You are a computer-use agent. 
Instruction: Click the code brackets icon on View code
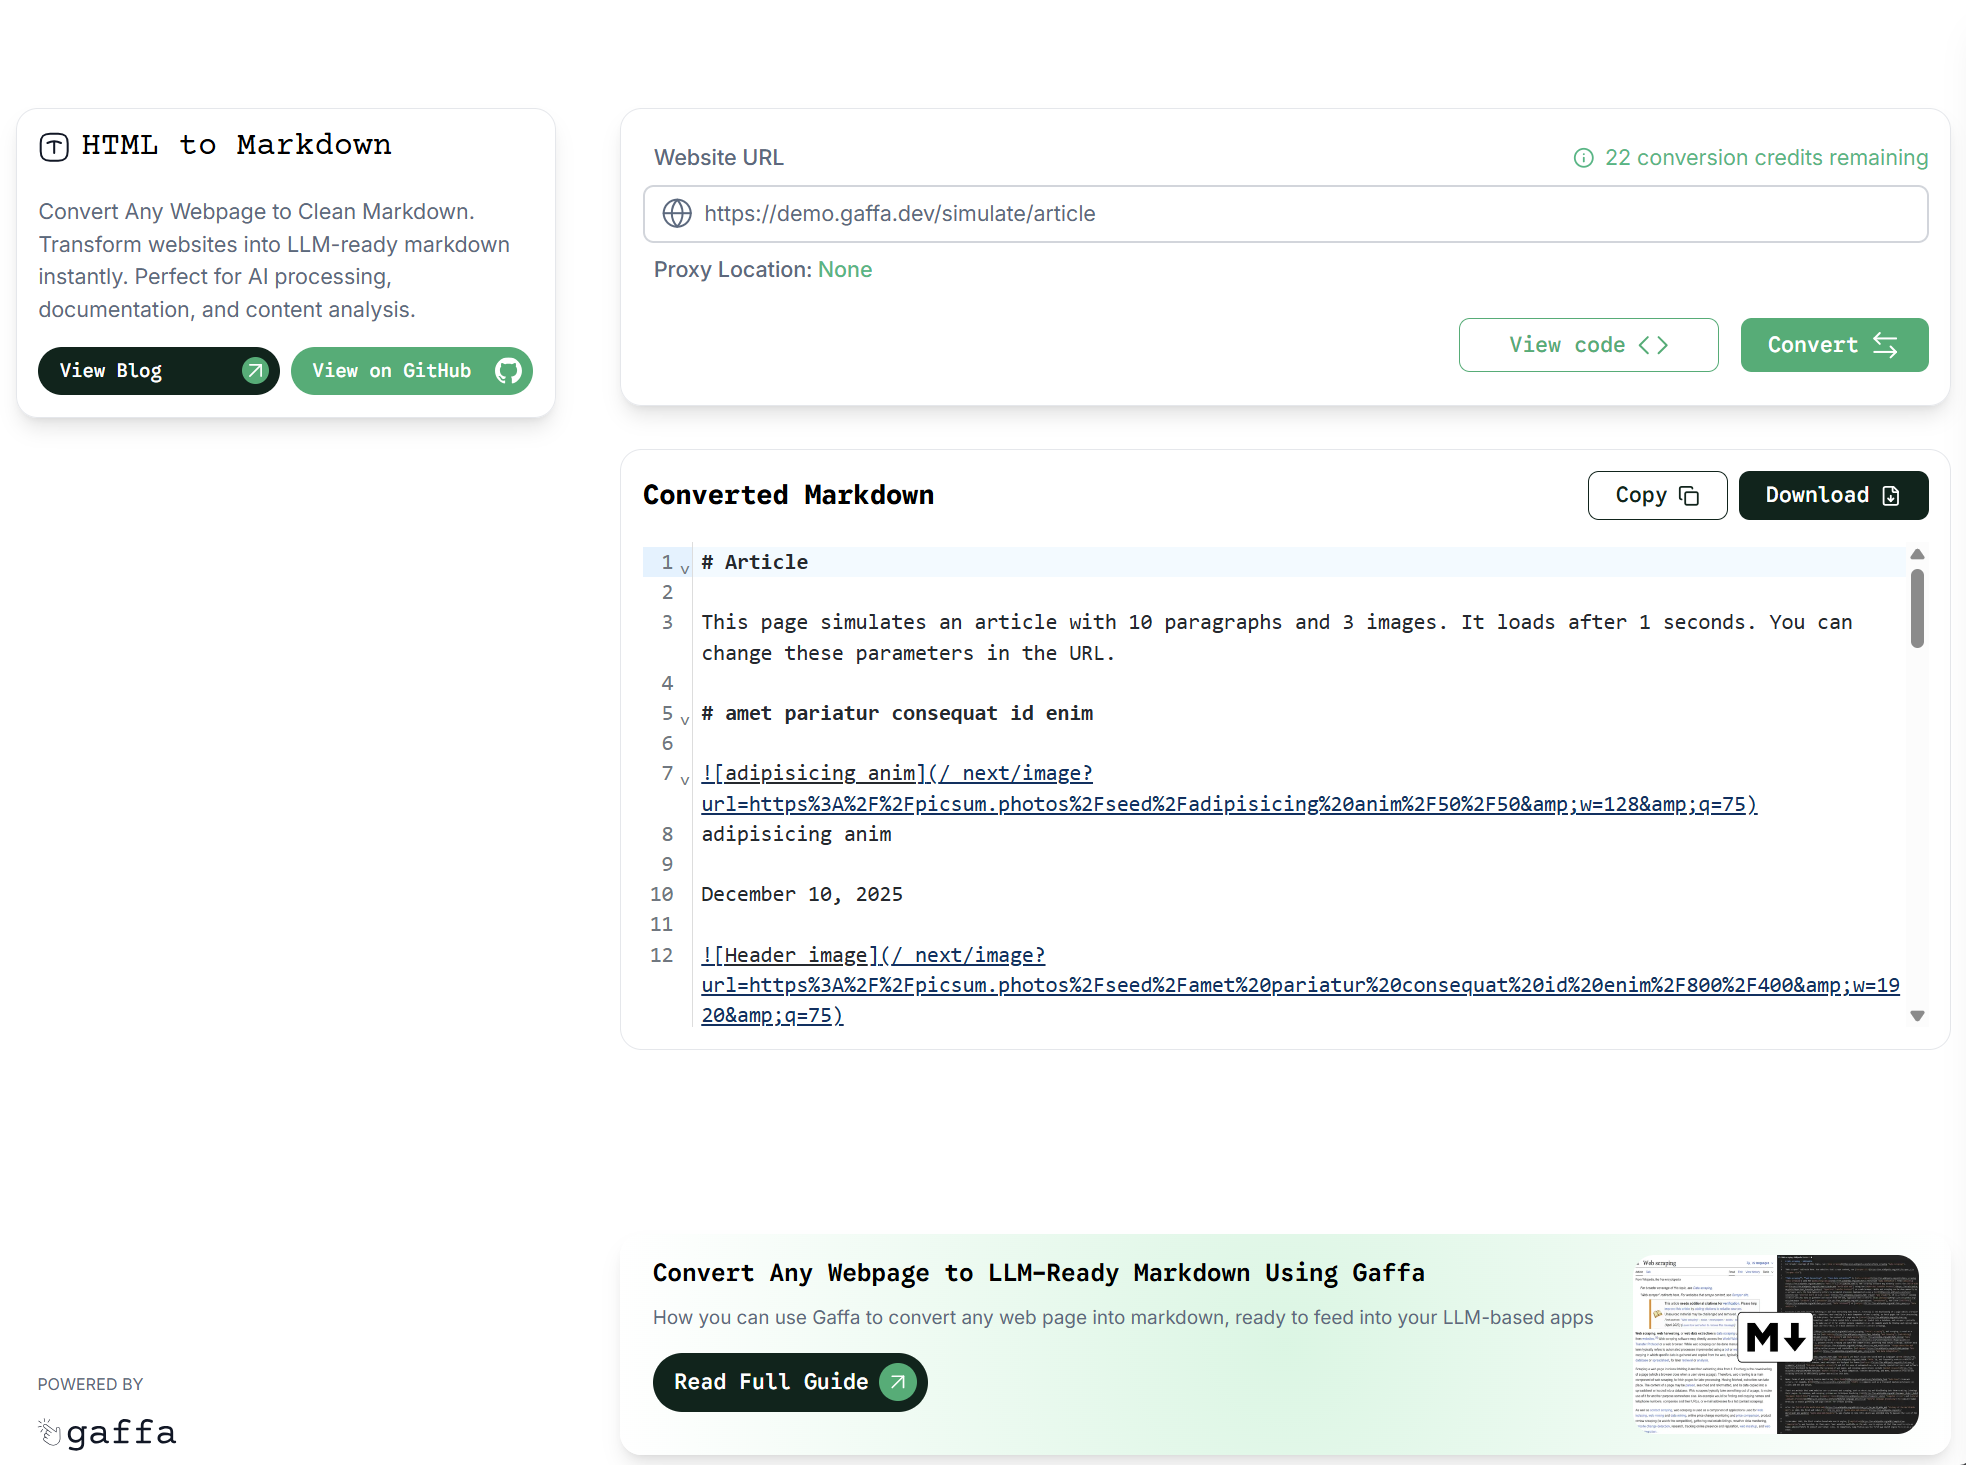click(1653, 345)
